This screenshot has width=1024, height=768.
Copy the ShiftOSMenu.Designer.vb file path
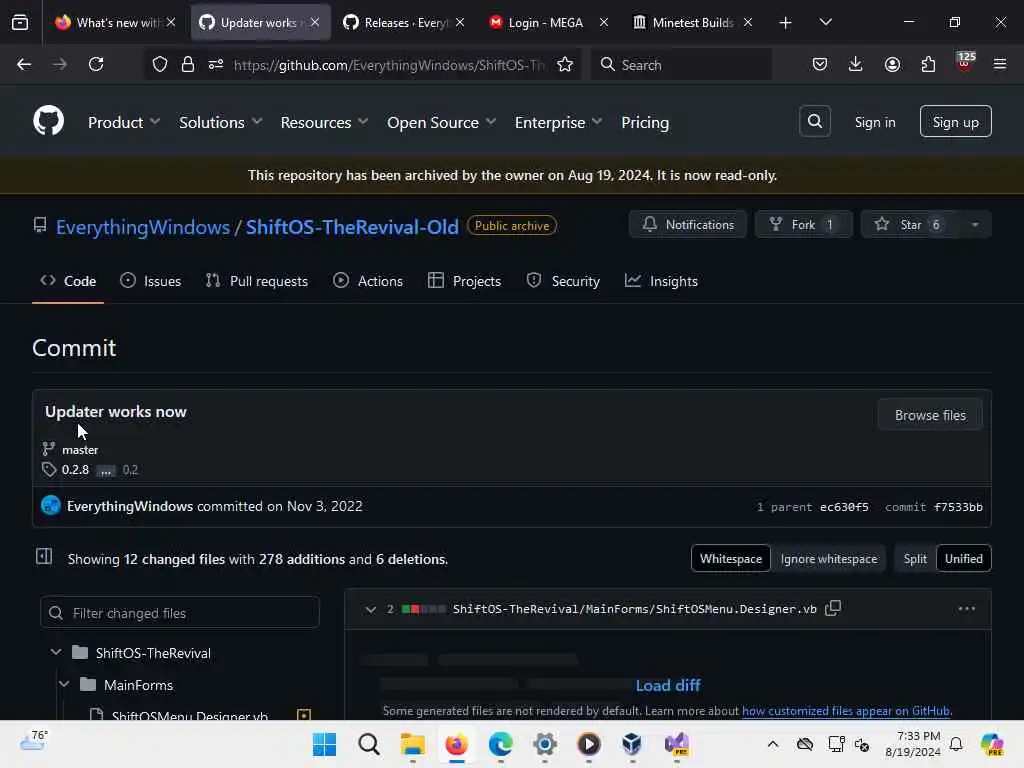point(833,608)
